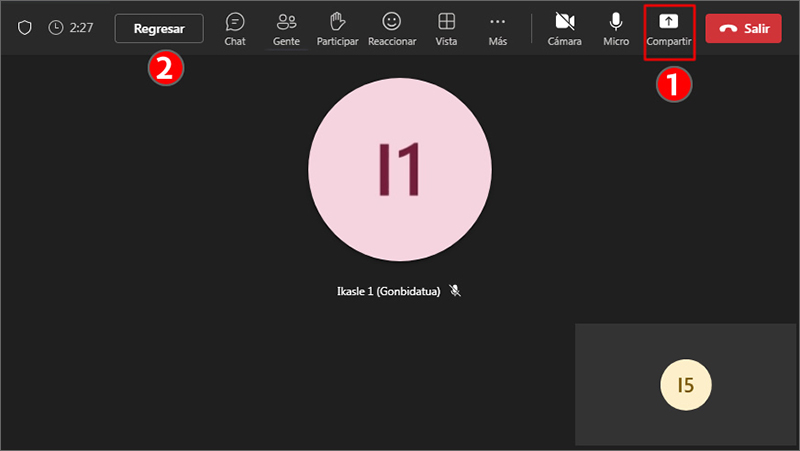Click the shield security icon

(x=25, y=28)
